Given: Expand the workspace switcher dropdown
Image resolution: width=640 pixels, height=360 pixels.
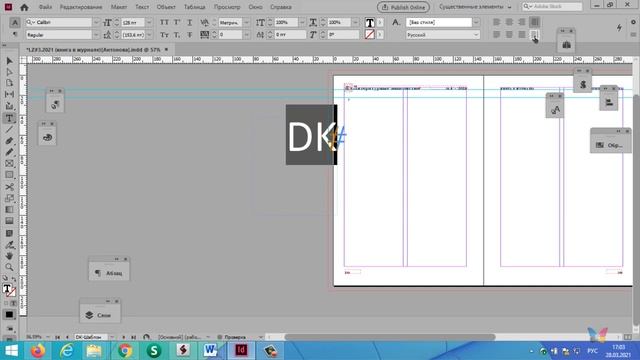Looking at the screenshot, I should coord(509,7).
